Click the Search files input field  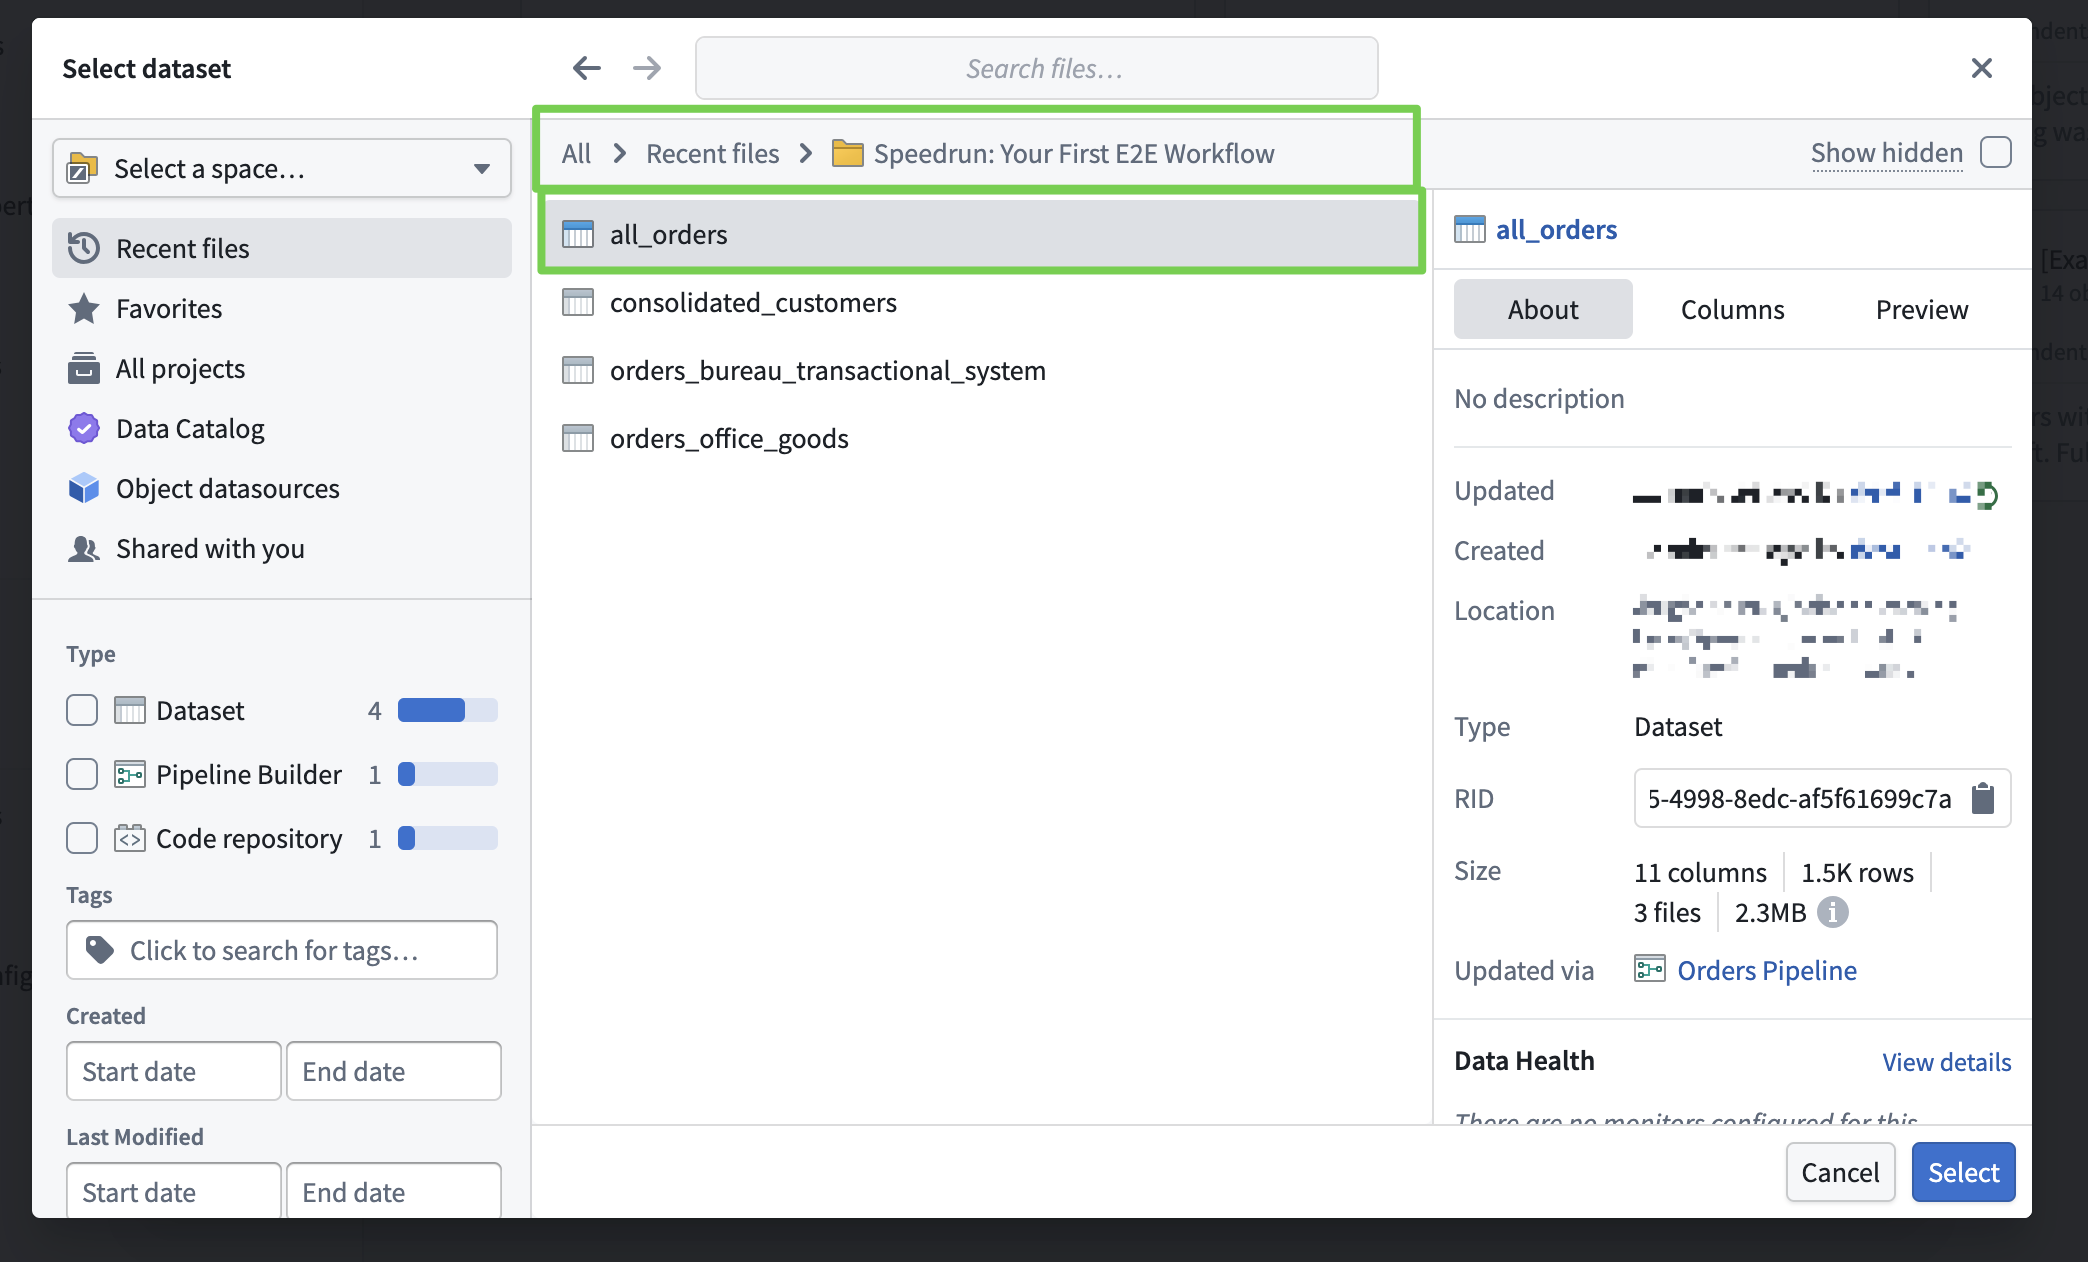(1036, 68)
